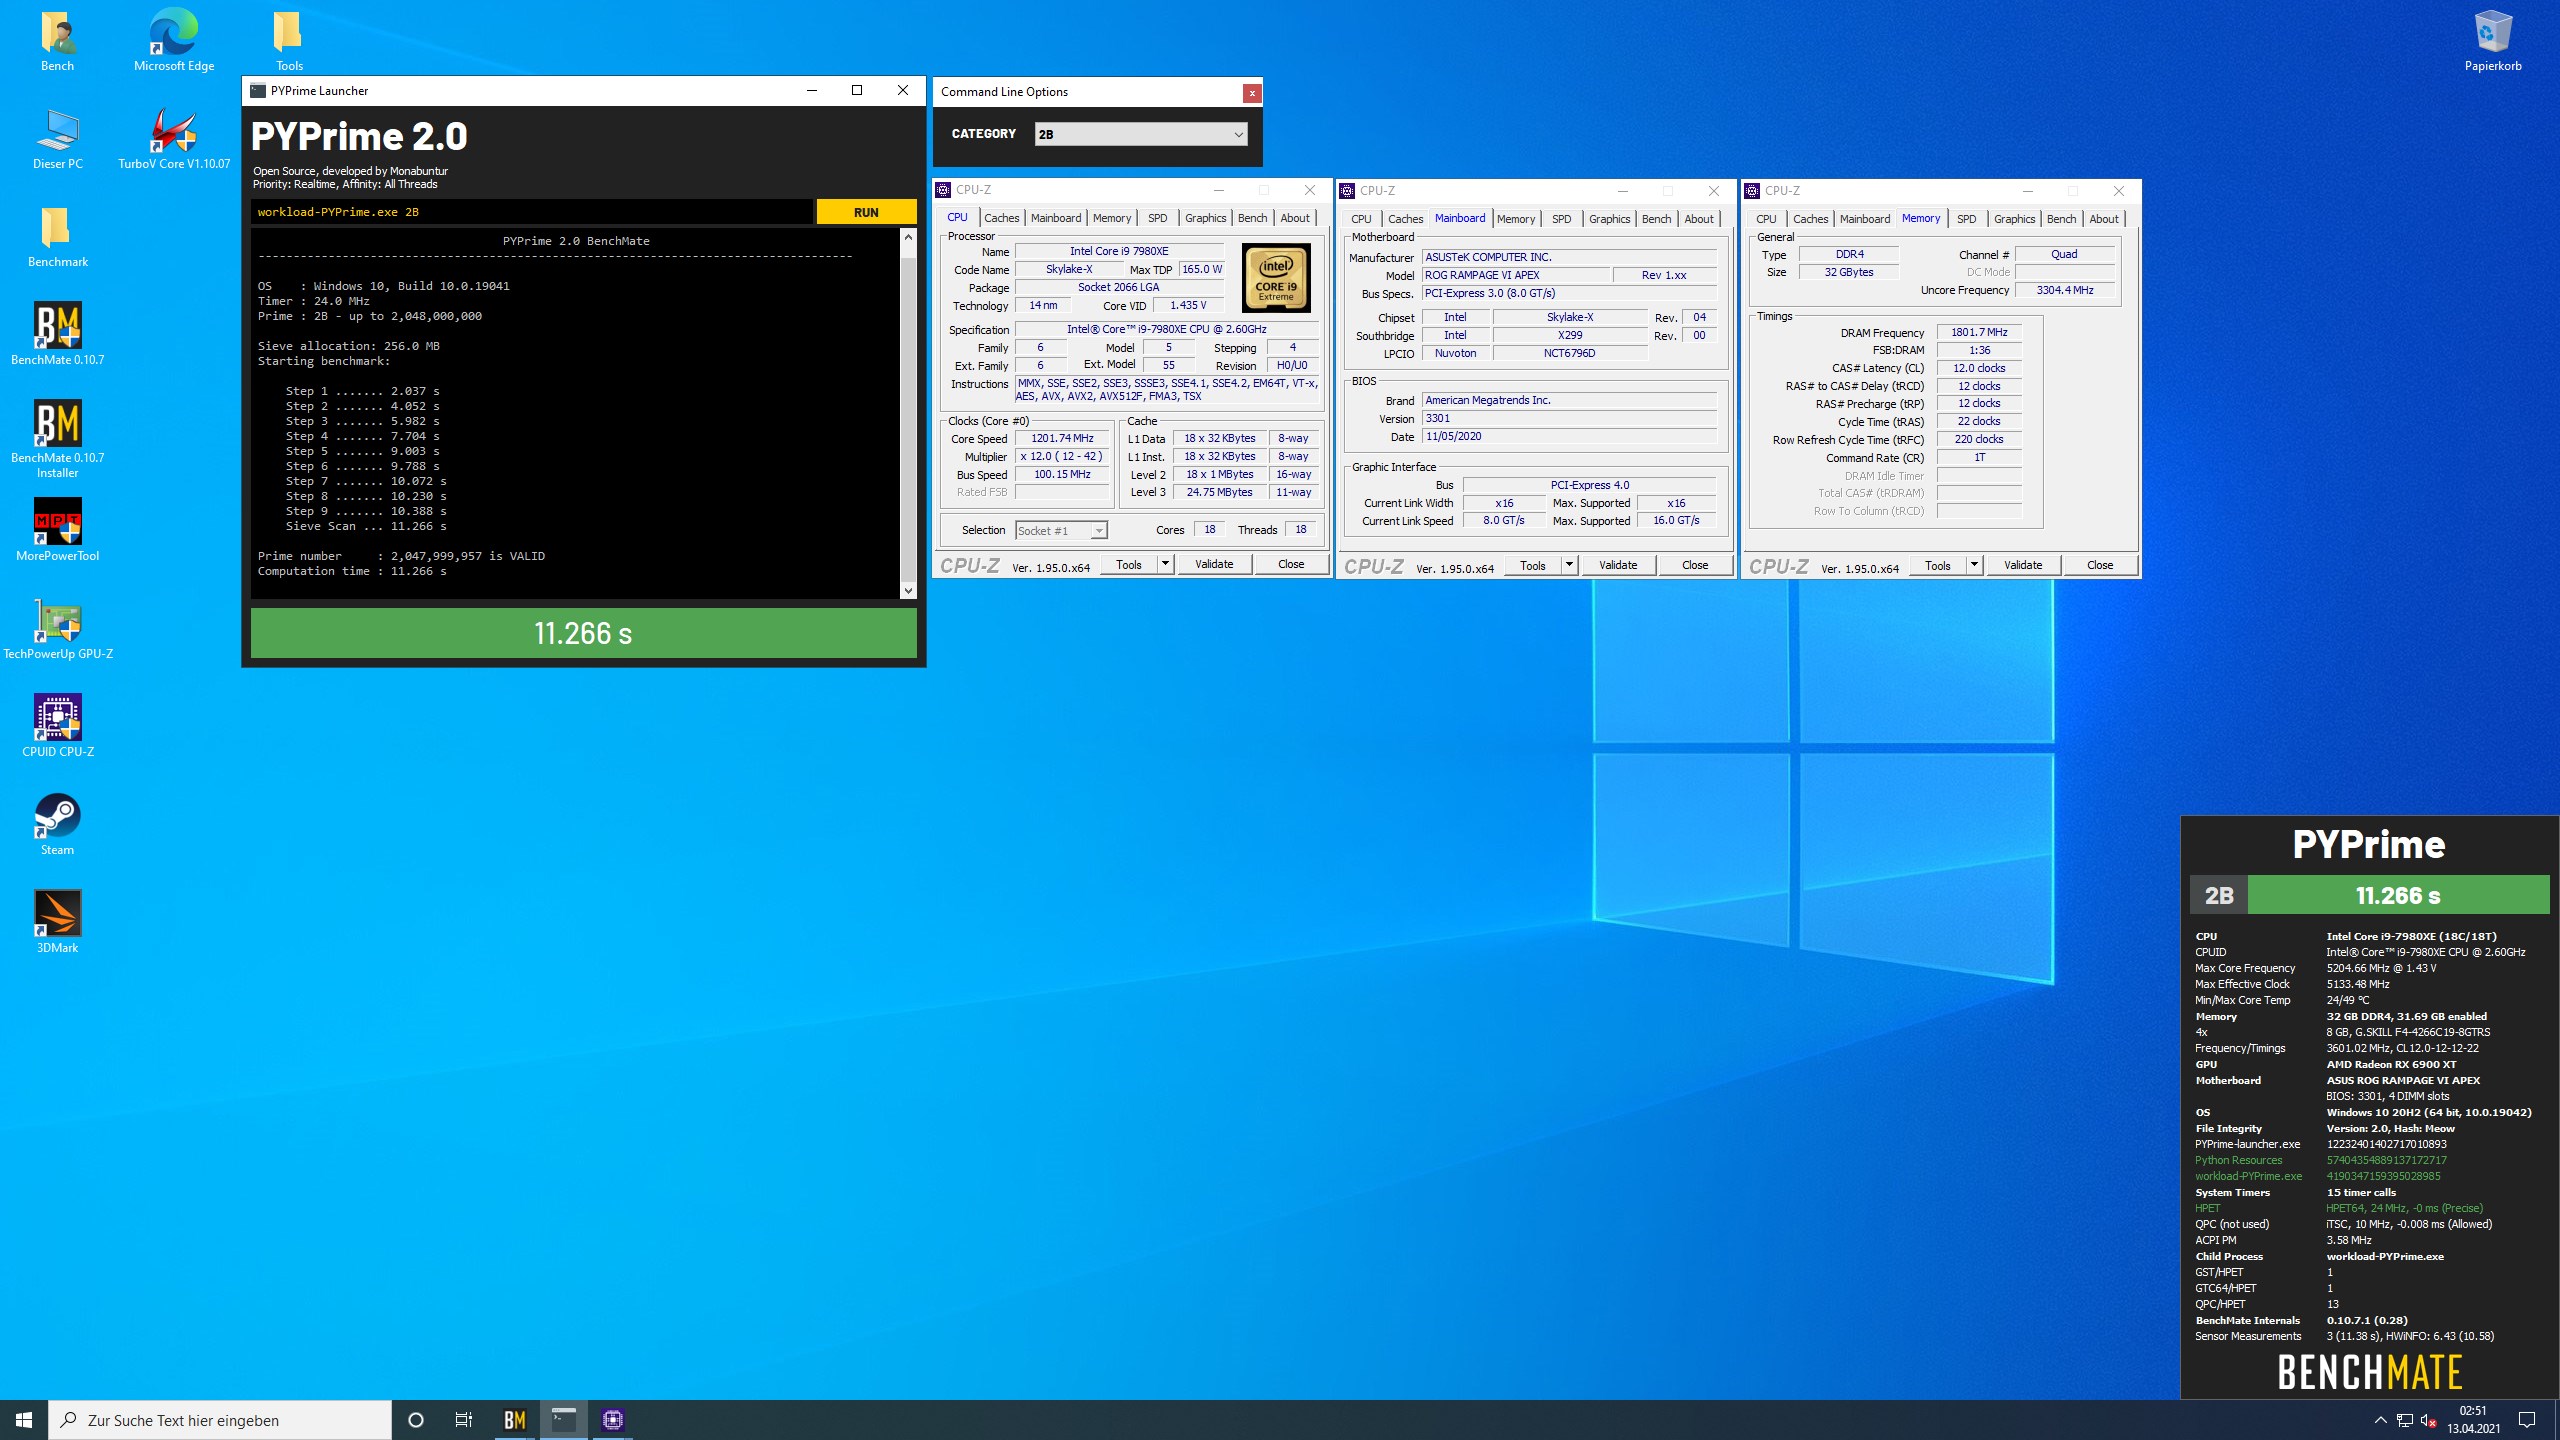Open the Windows Start menu
This screenshot has width=2560, height=1440.
[x=24, y=1420]
